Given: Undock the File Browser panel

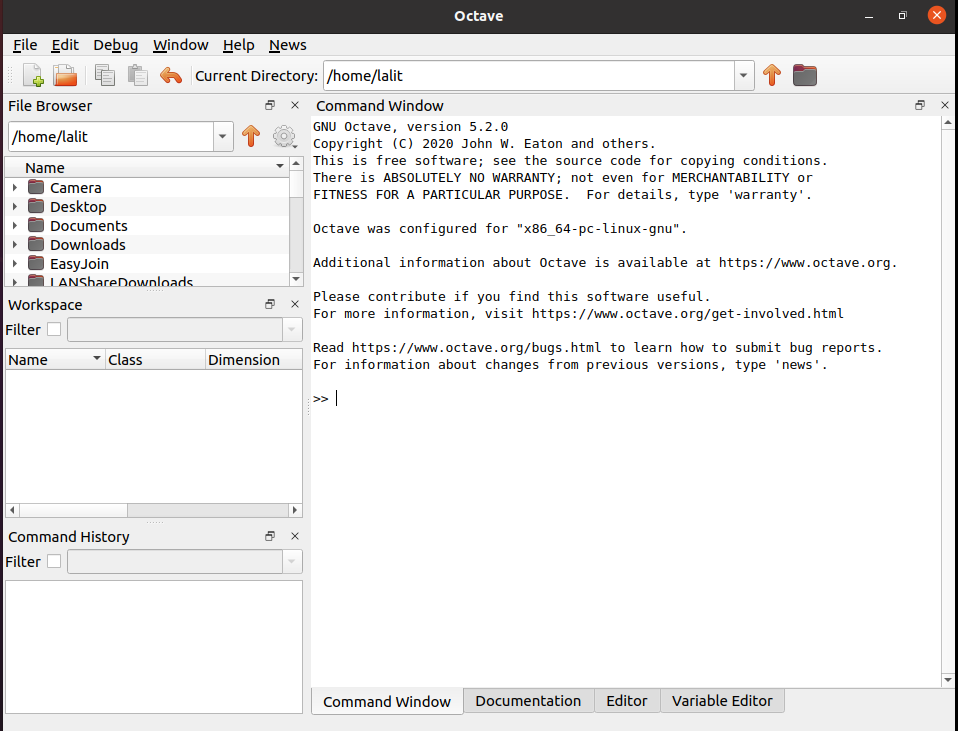Looking at the screenshot, I should point(269,105).
